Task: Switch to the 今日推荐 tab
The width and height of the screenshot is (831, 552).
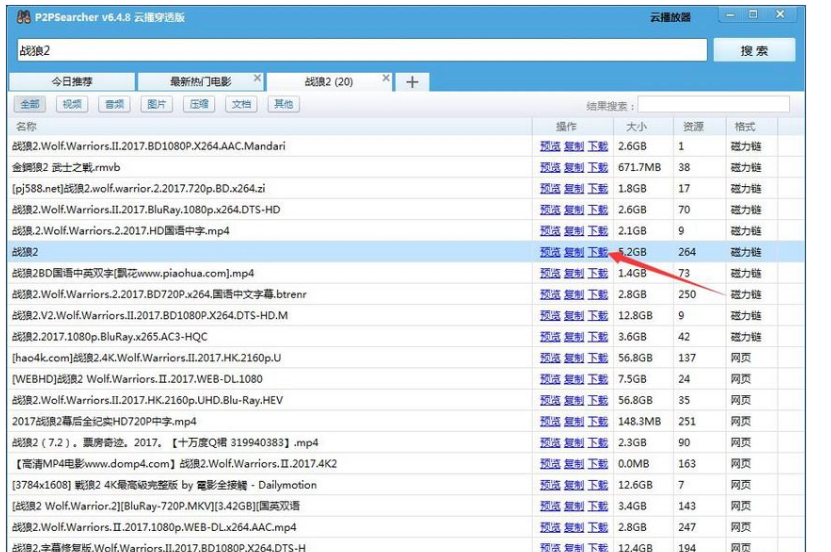Action: click(71, 82)
